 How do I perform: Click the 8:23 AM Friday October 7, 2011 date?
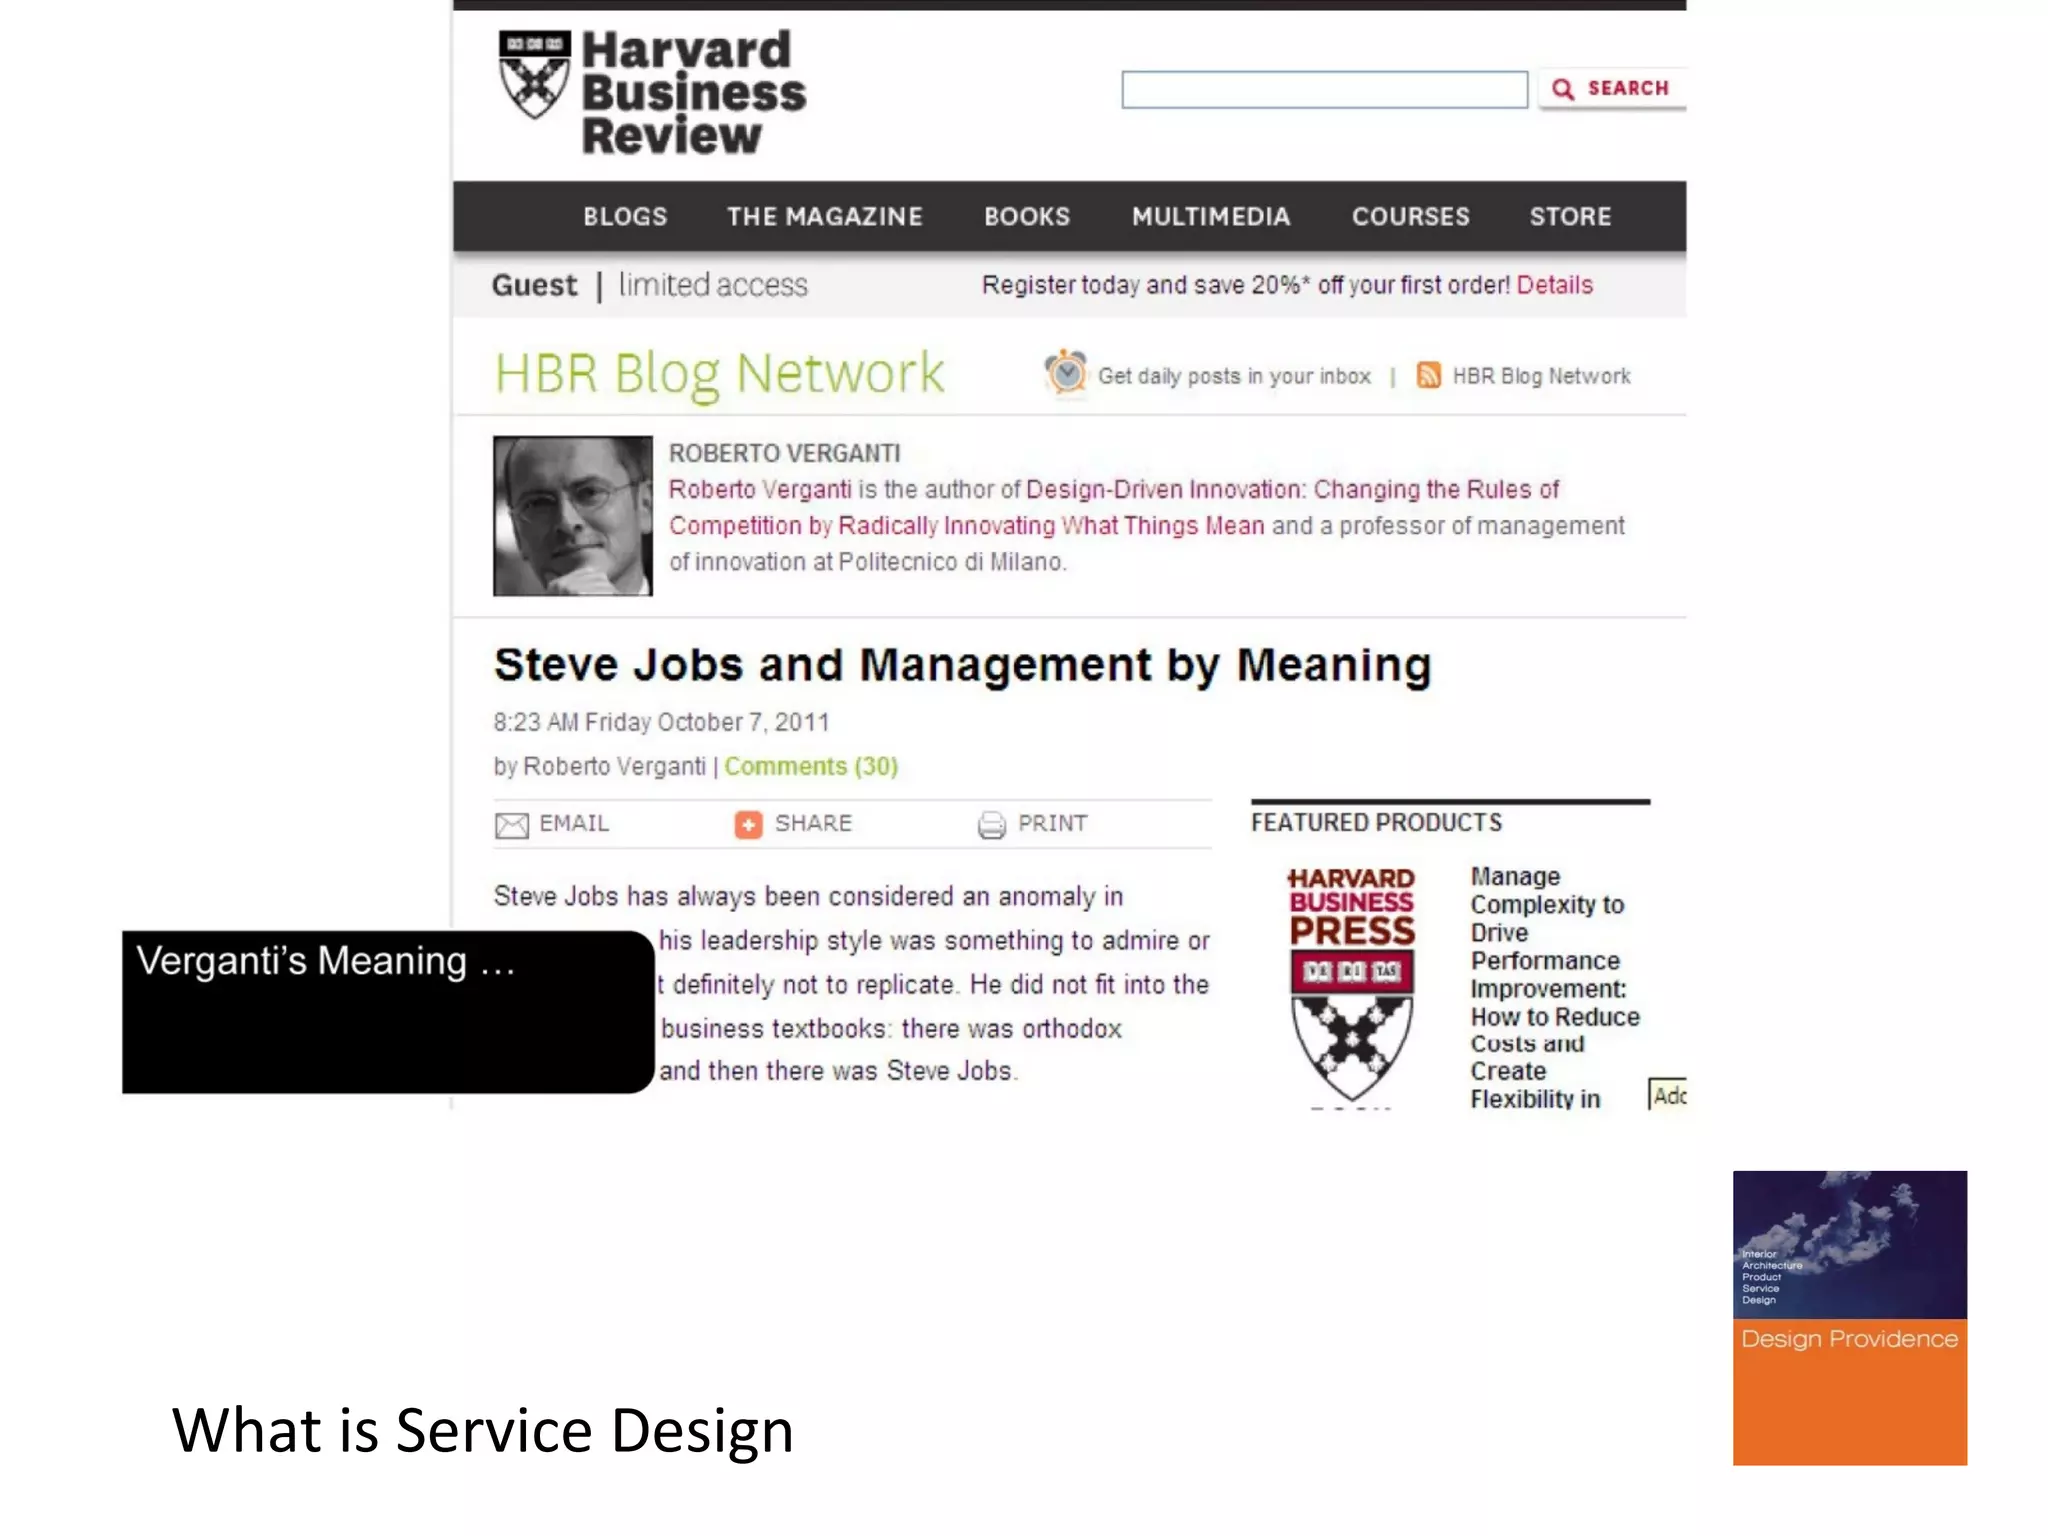point(661,723)
